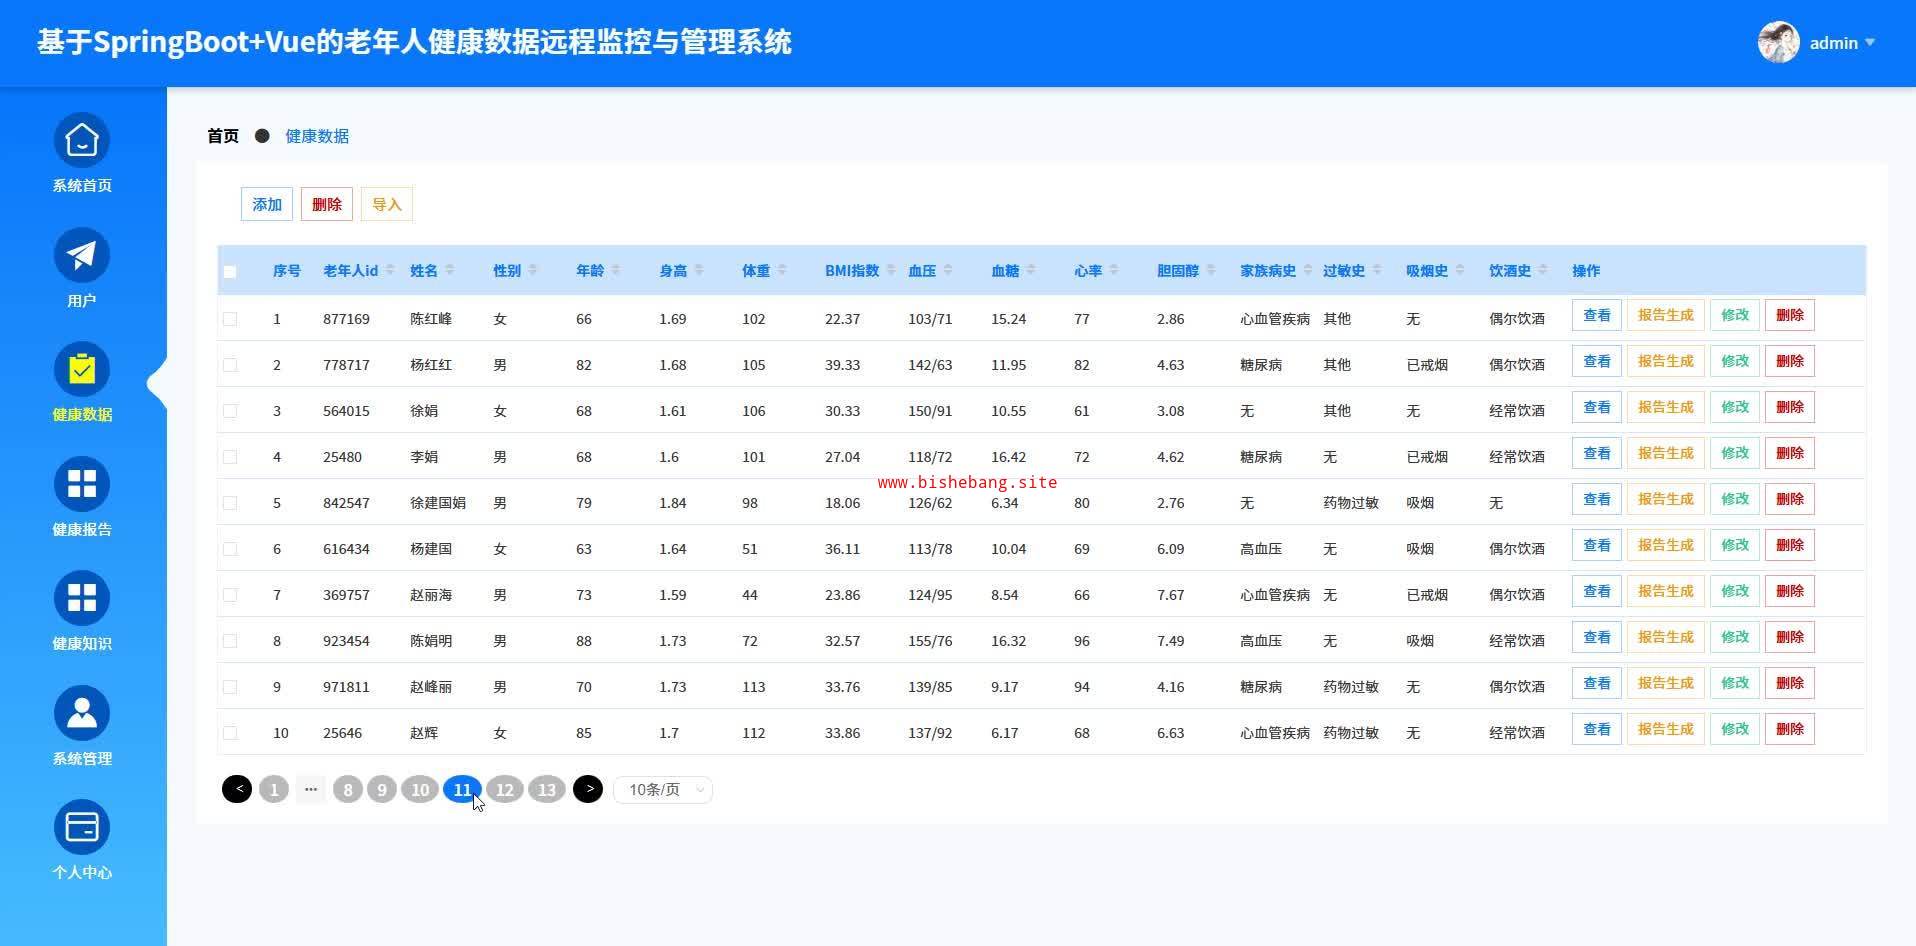
Task: Click the 用户 paper plane icon
Action: pos(82,256)
